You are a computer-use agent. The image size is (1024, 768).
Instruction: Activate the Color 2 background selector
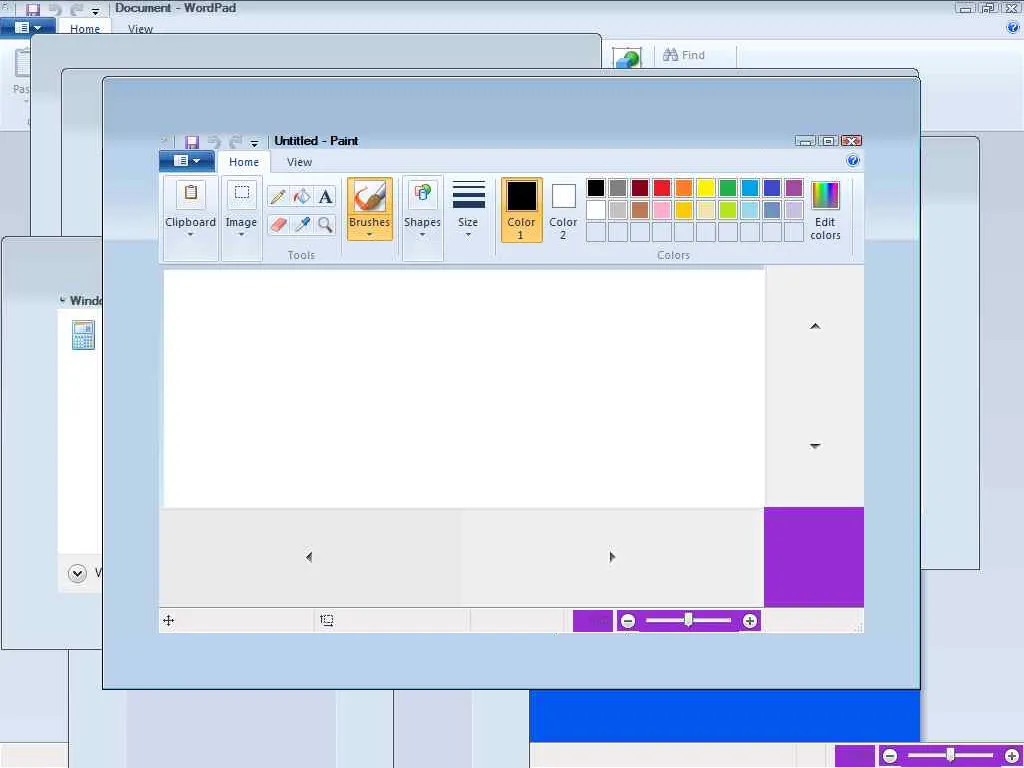point(564,210)
